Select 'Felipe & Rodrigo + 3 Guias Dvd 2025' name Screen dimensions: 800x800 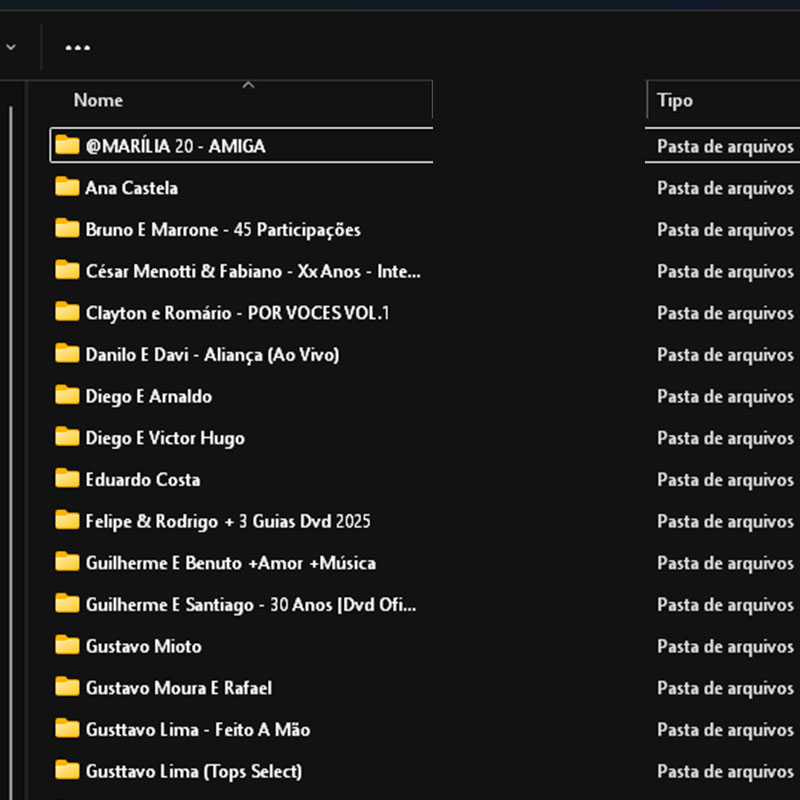pyautogui.click(x=228, y=522)
